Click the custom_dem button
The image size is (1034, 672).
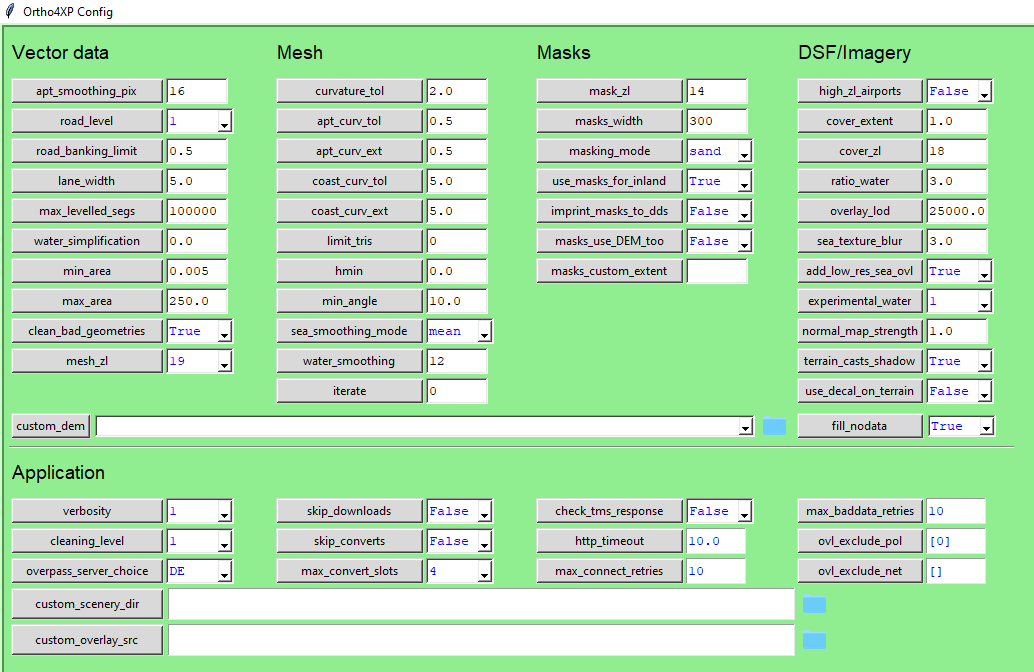click(51, 426)
